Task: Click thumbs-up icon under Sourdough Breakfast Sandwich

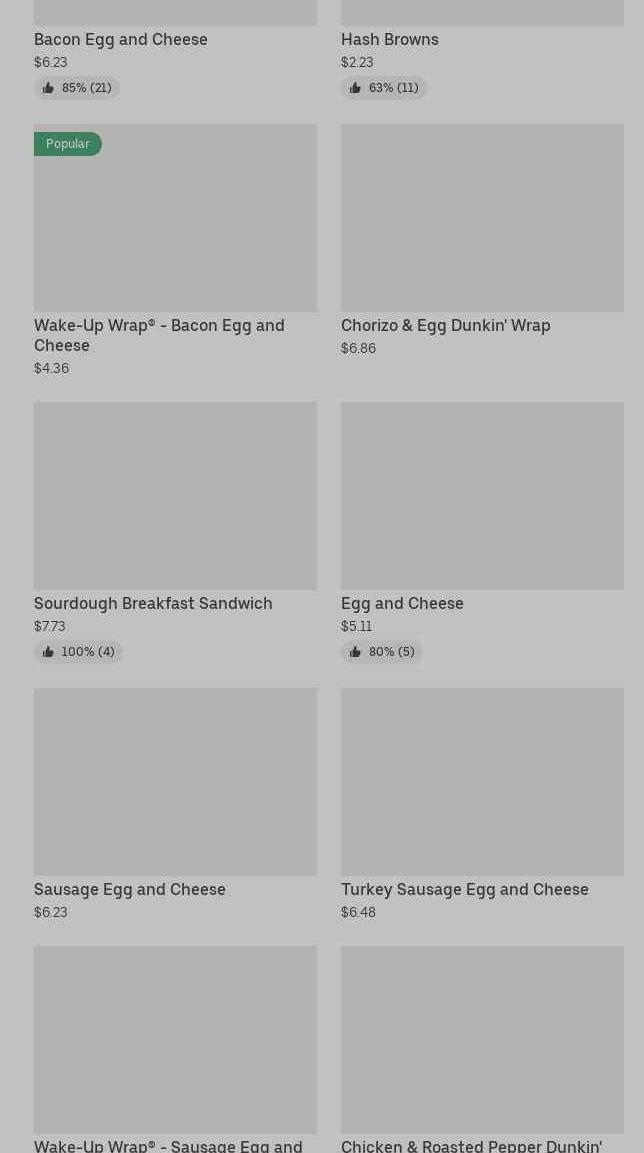Action: [x=48, y=652]
